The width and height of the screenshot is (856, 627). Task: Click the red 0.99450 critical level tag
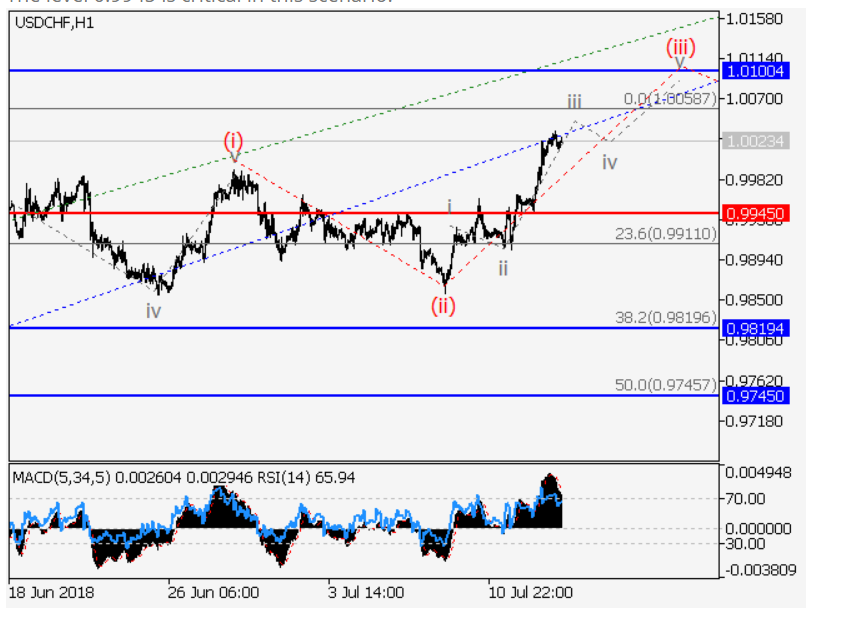tap(756, 213)
